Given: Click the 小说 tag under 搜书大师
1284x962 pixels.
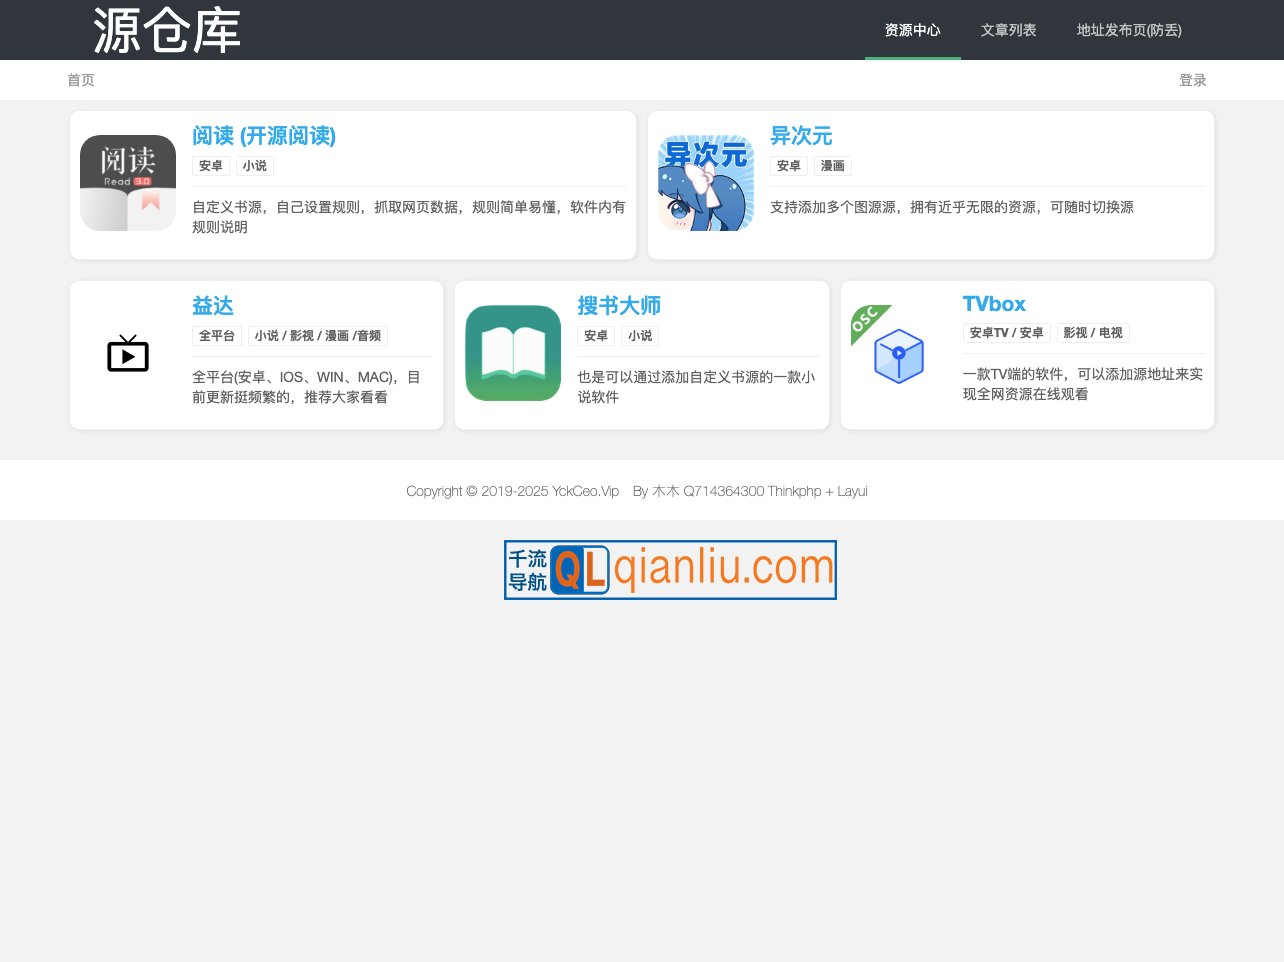Looking at the screenshot, I should click(x=640, y=336).
